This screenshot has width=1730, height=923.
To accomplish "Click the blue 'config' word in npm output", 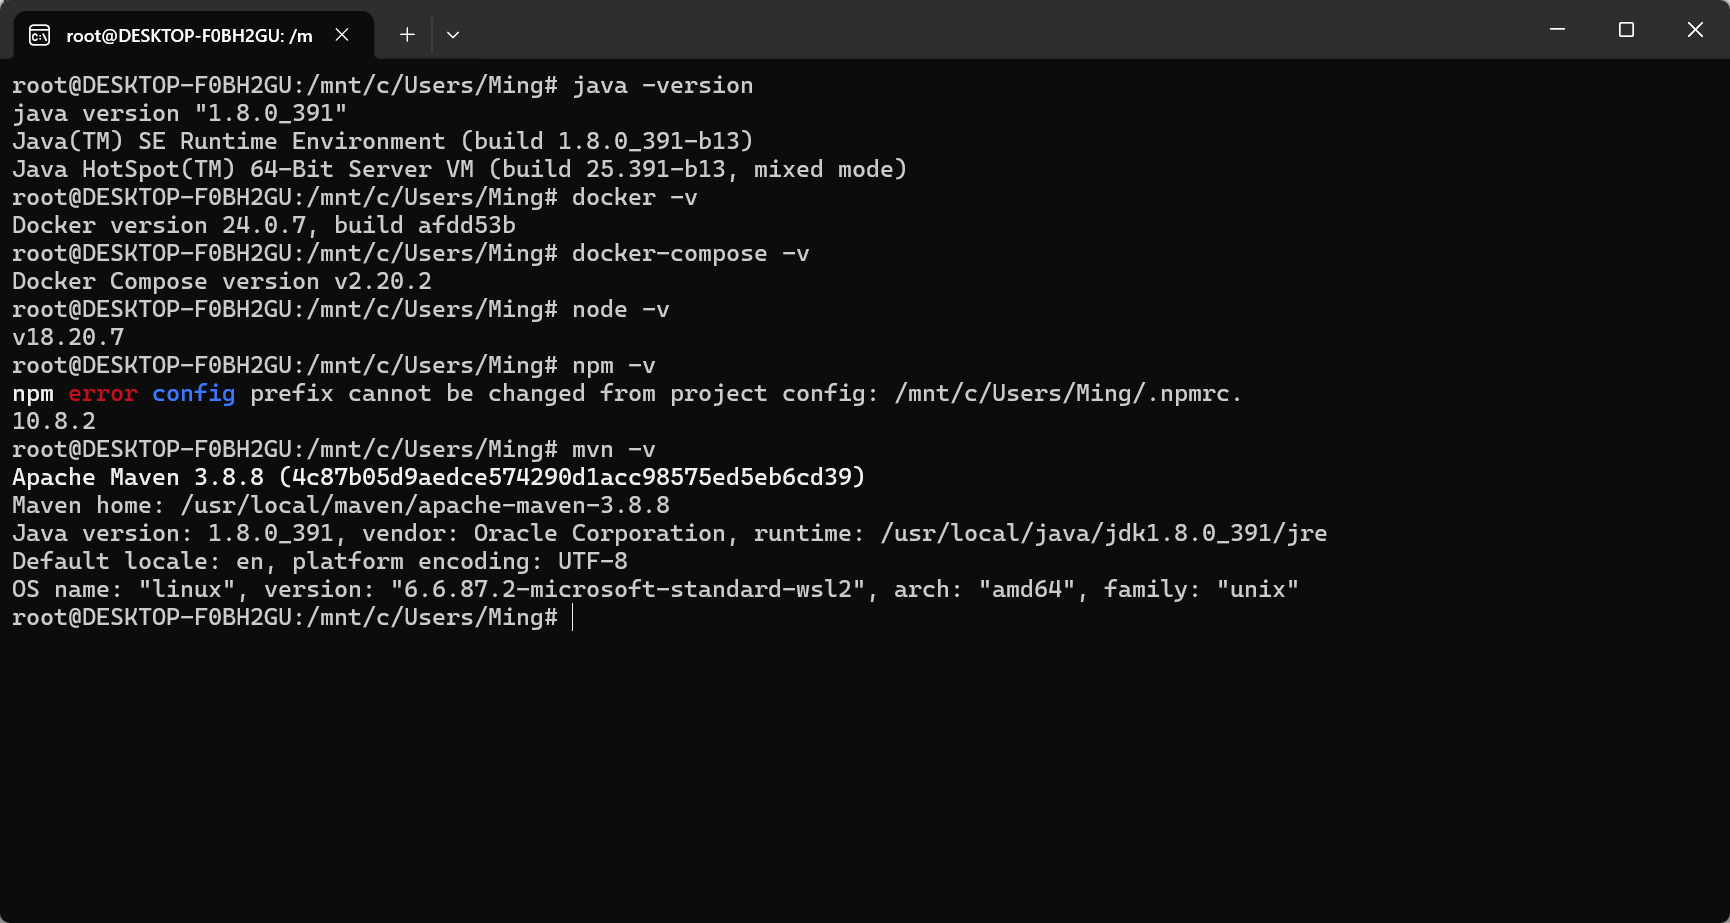I will coord(194,394).
